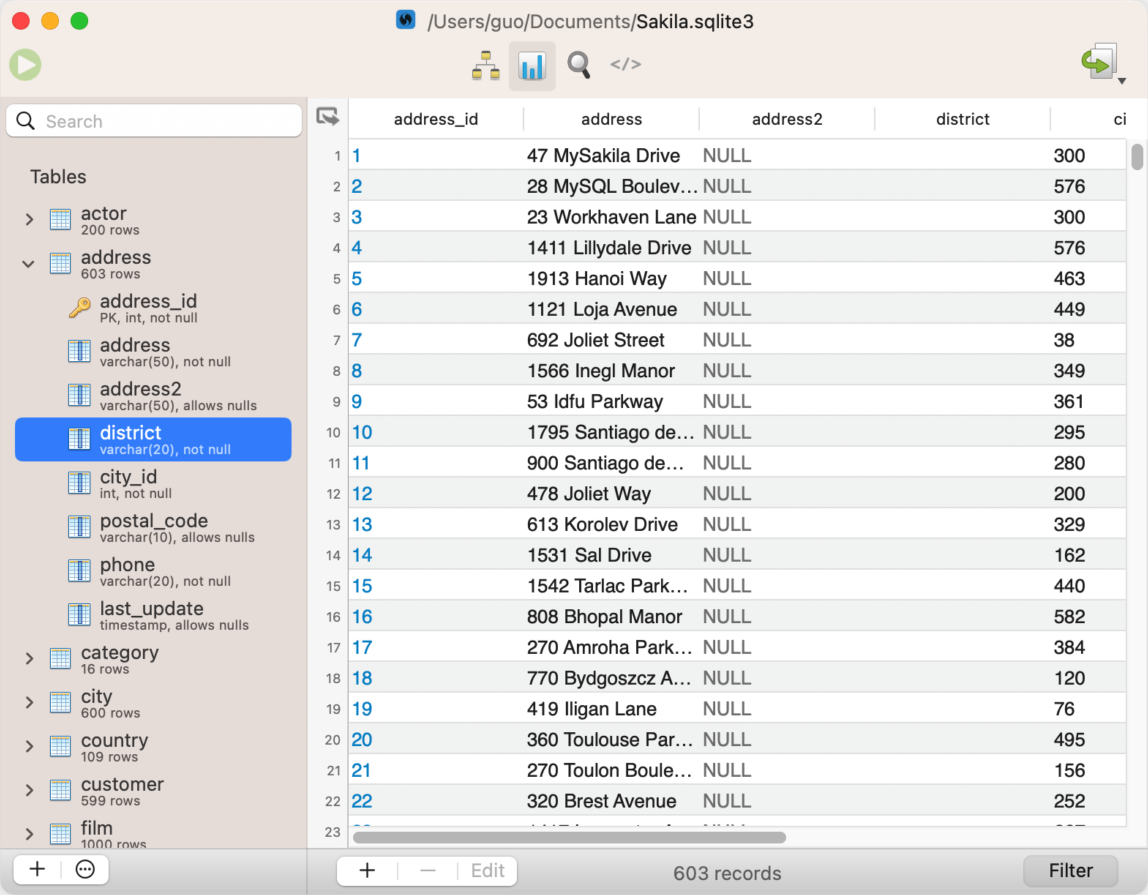This screenshot has width=1148, height=895.
Task: Select the last_update column icon
Action: pyautogui.click(x=79, y=615)
